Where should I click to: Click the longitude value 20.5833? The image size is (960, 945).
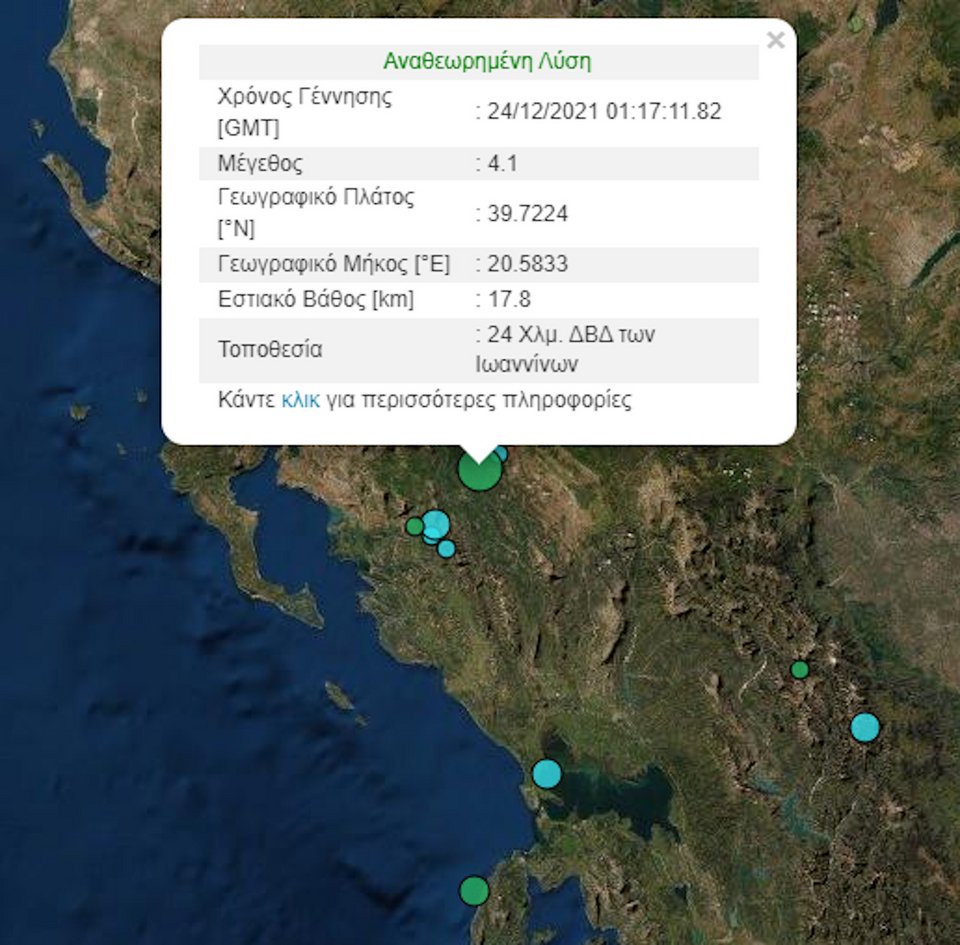(528, 264)
